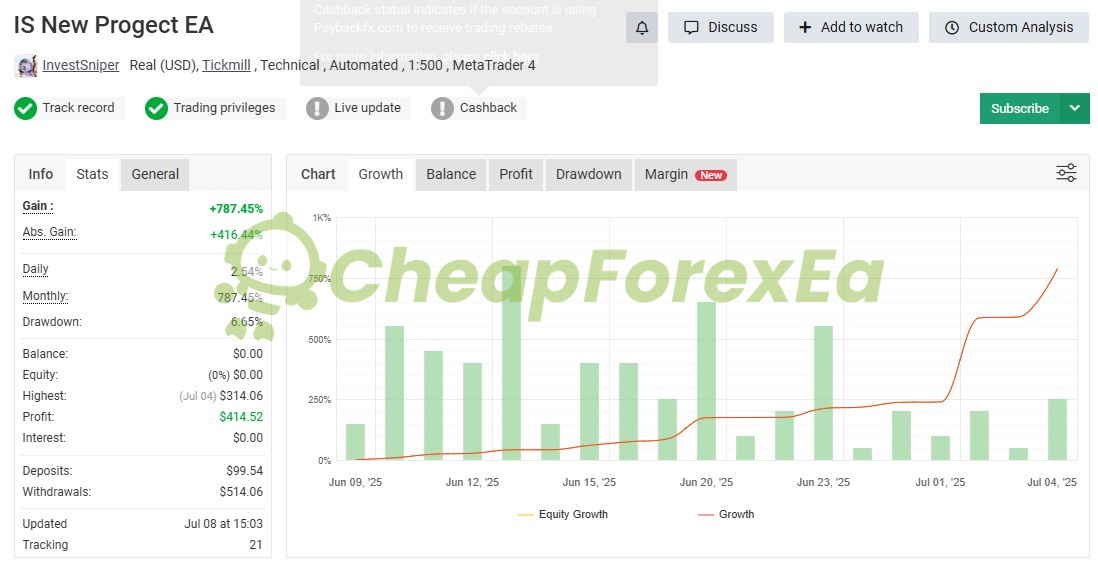Click the Drawdown 6.65% value
The height and width of the screenshot is (567, 1098).
tap(247, 322)
